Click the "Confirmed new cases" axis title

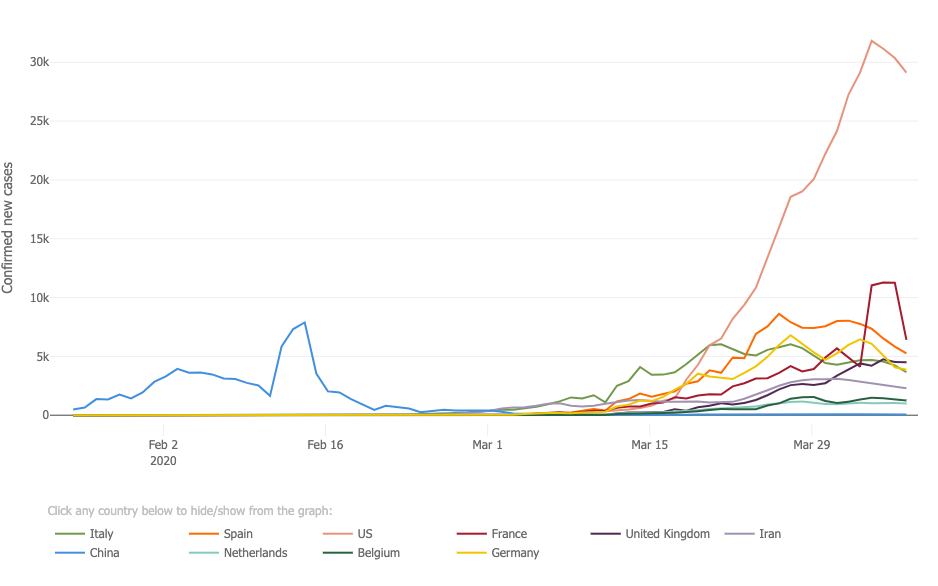pos(9,227)
